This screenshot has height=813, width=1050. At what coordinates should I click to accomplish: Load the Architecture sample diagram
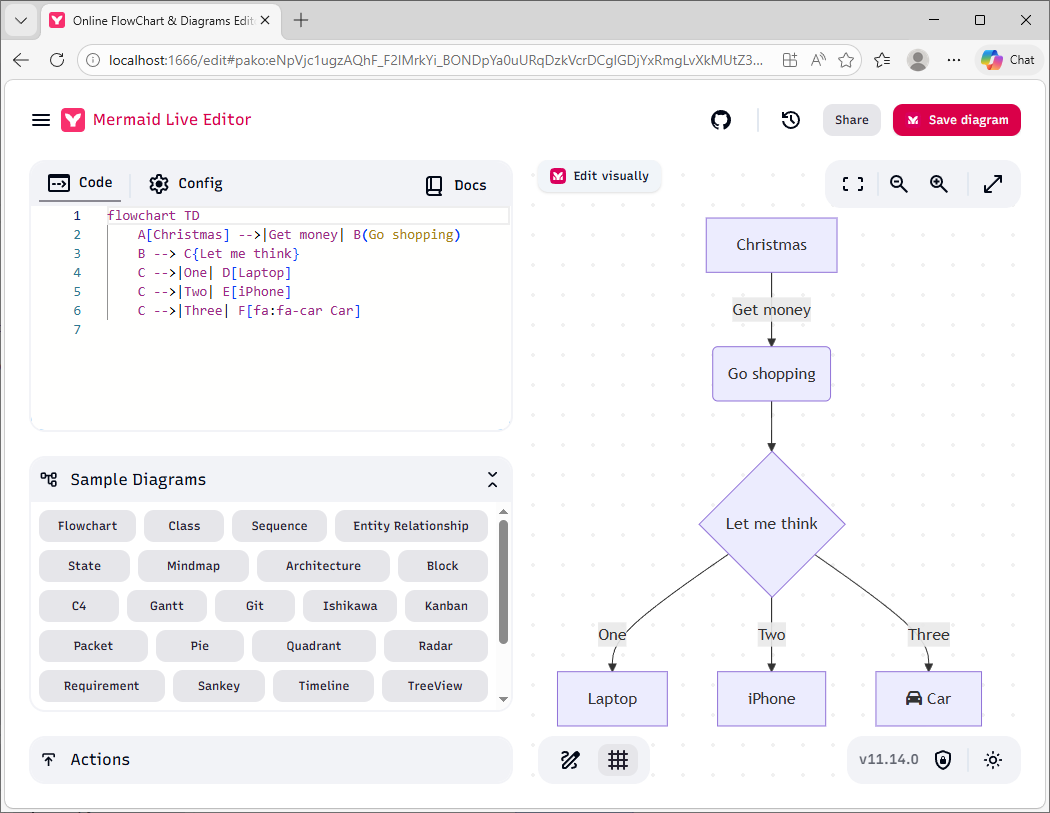click(323, 566)
